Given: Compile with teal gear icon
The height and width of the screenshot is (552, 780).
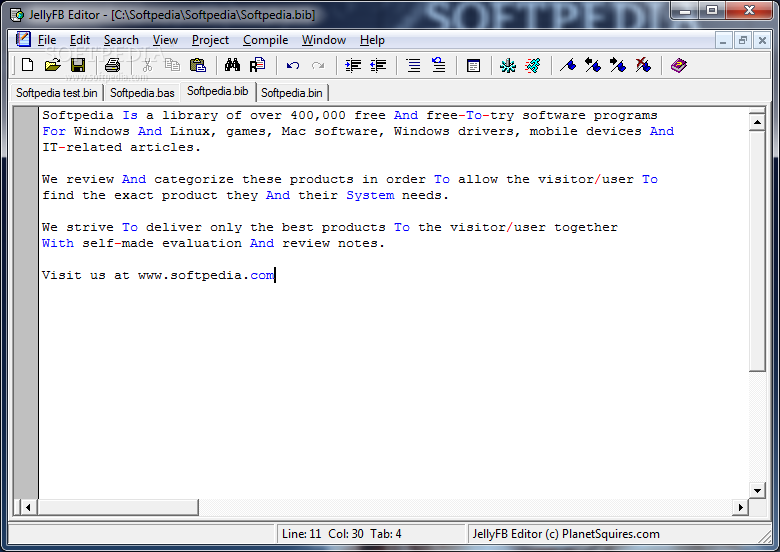Looking at the screenshot, I should (508, 65).
